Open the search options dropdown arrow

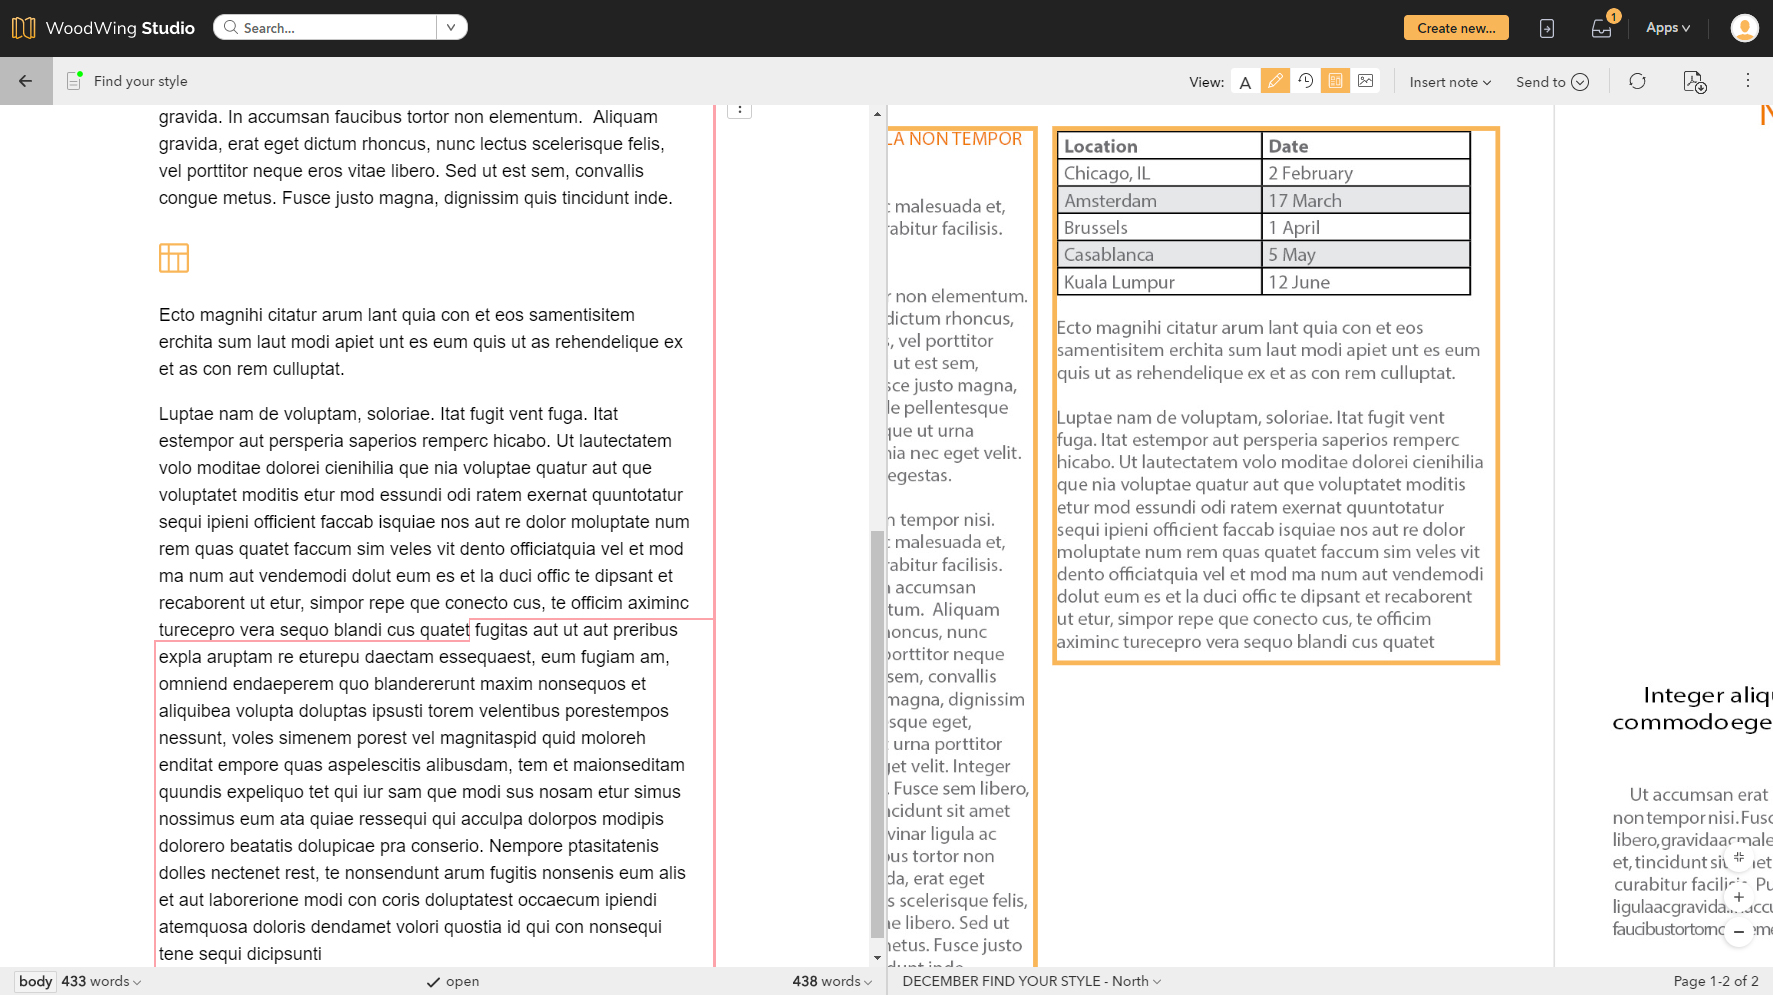pyautogui.click(x=451, y=28)
